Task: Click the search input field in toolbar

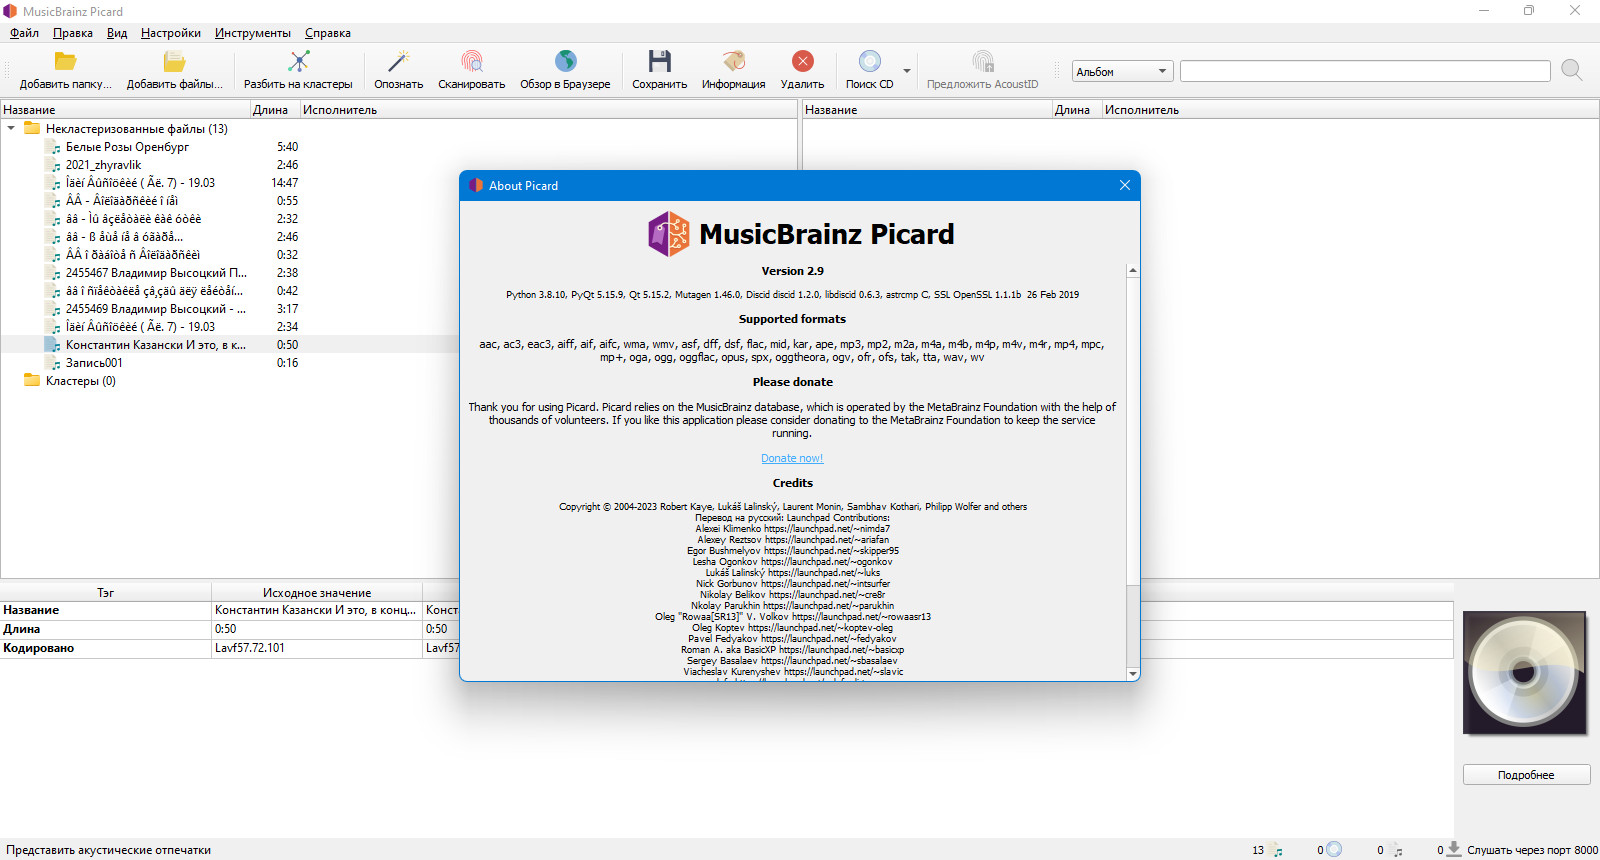Action: pyautogui.click(x=1365, y=71)
